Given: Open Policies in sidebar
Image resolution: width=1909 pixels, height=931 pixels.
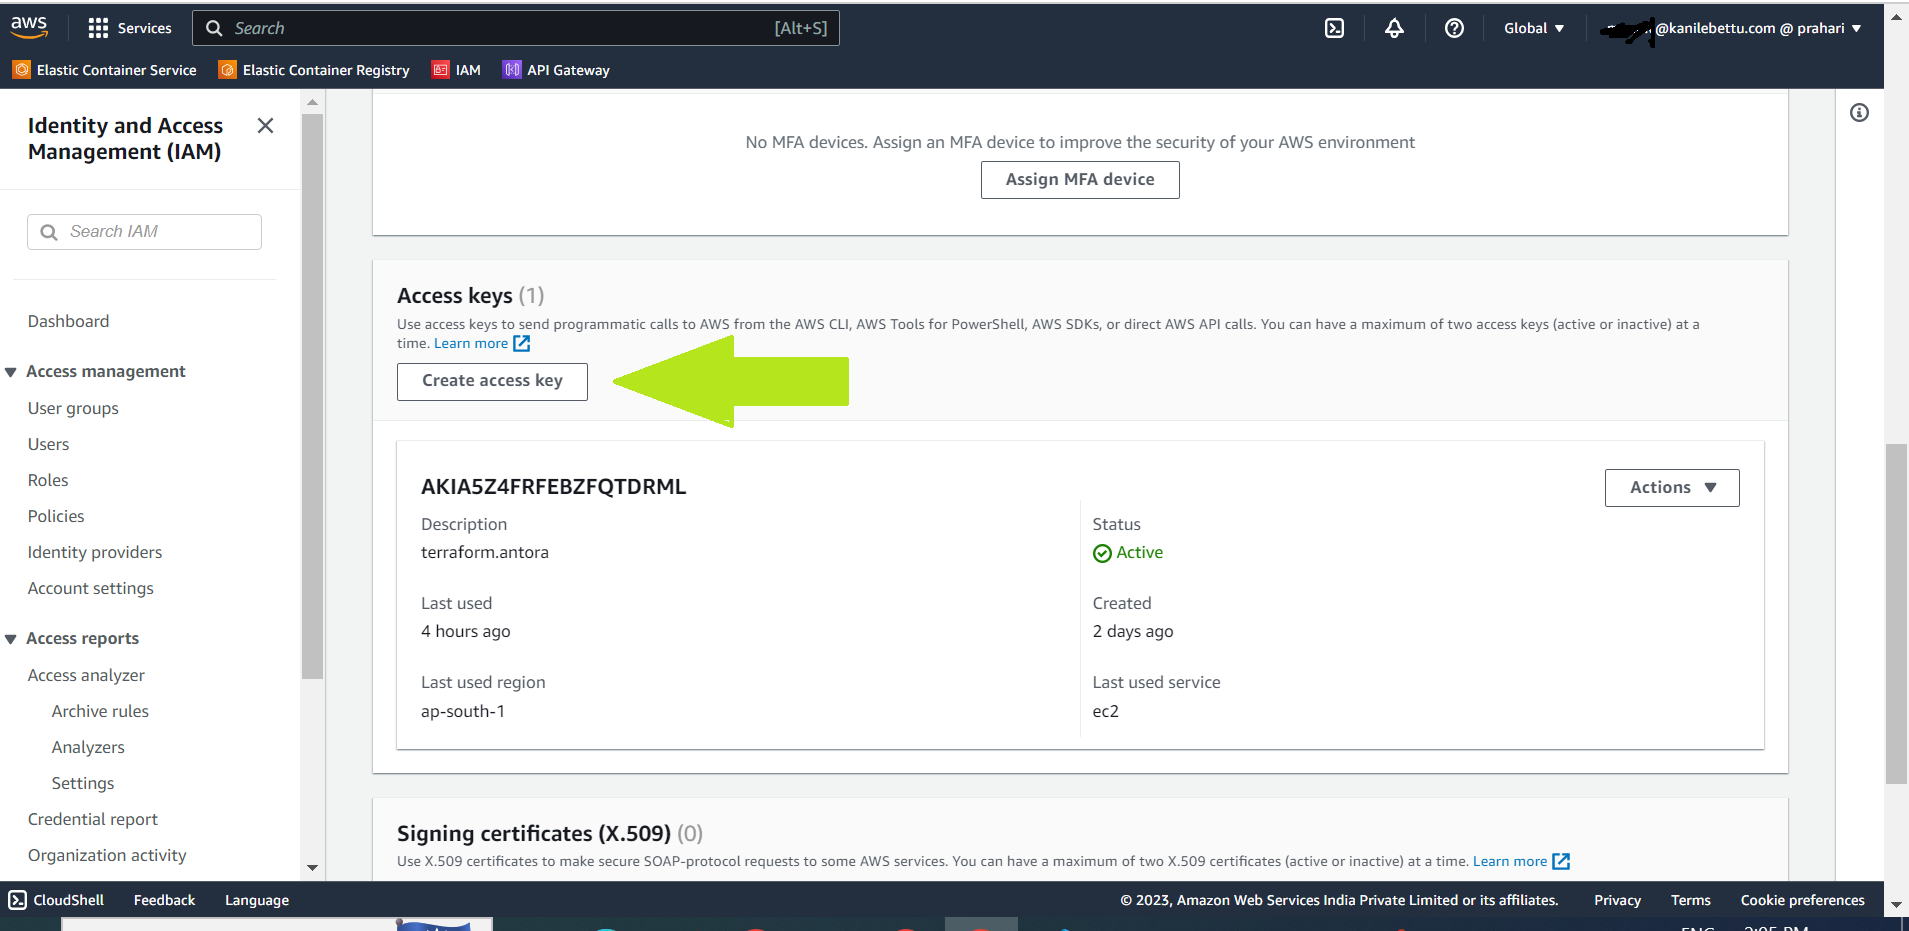Looking at the screenshot, I should [x=56, y=516].
